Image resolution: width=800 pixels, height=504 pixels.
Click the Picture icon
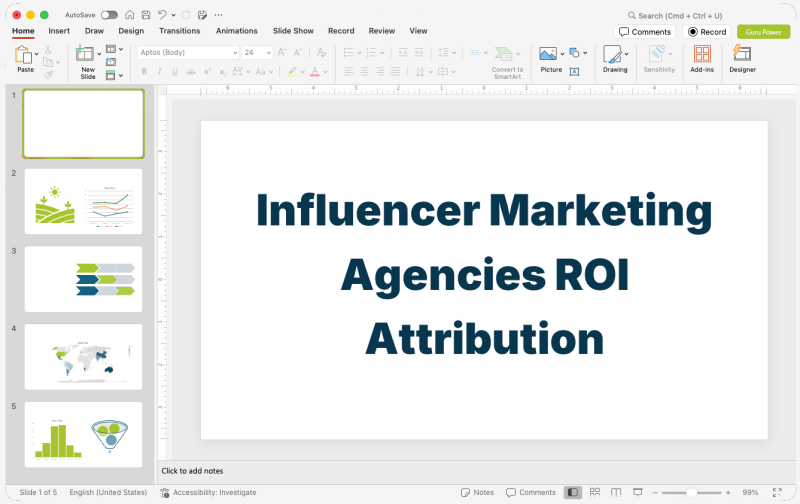point(548,54)
